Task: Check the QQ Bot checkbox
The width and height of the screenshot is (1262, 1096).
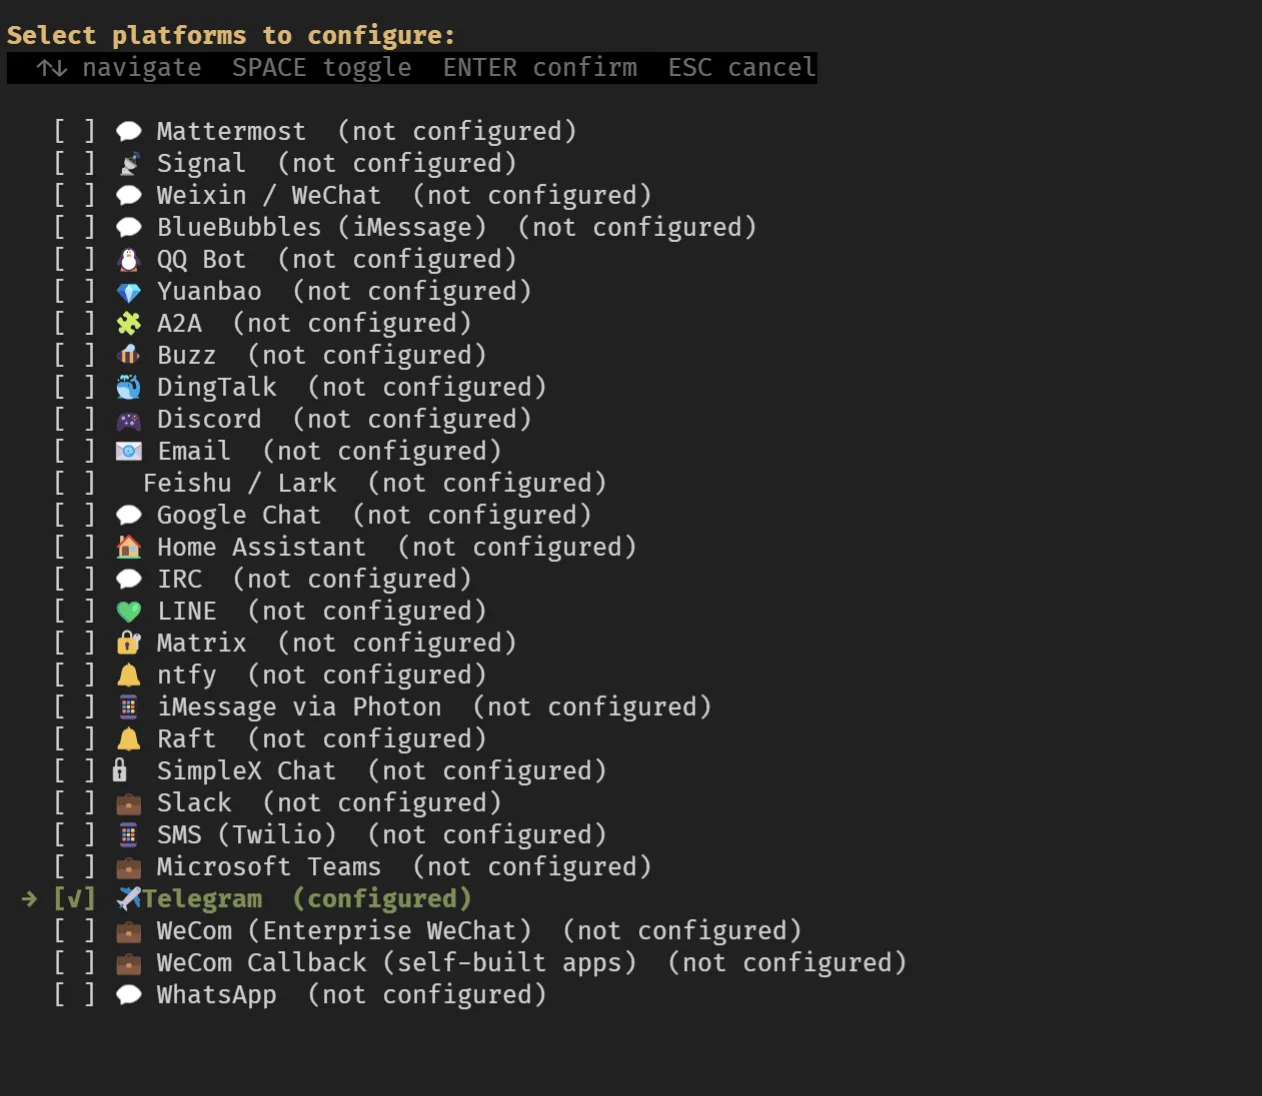Action: point(74,259)
